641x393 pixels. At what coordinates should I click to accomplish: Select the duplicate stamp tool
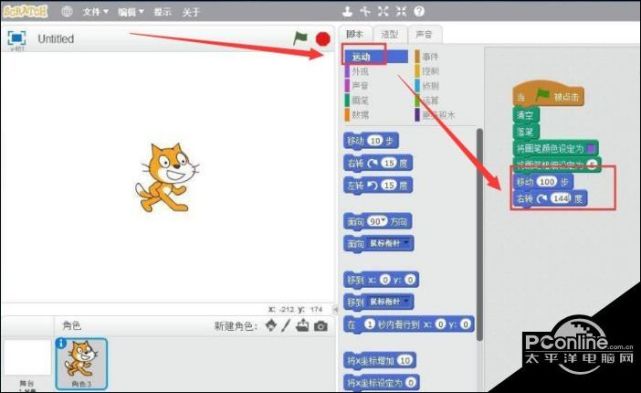point(347,11)
